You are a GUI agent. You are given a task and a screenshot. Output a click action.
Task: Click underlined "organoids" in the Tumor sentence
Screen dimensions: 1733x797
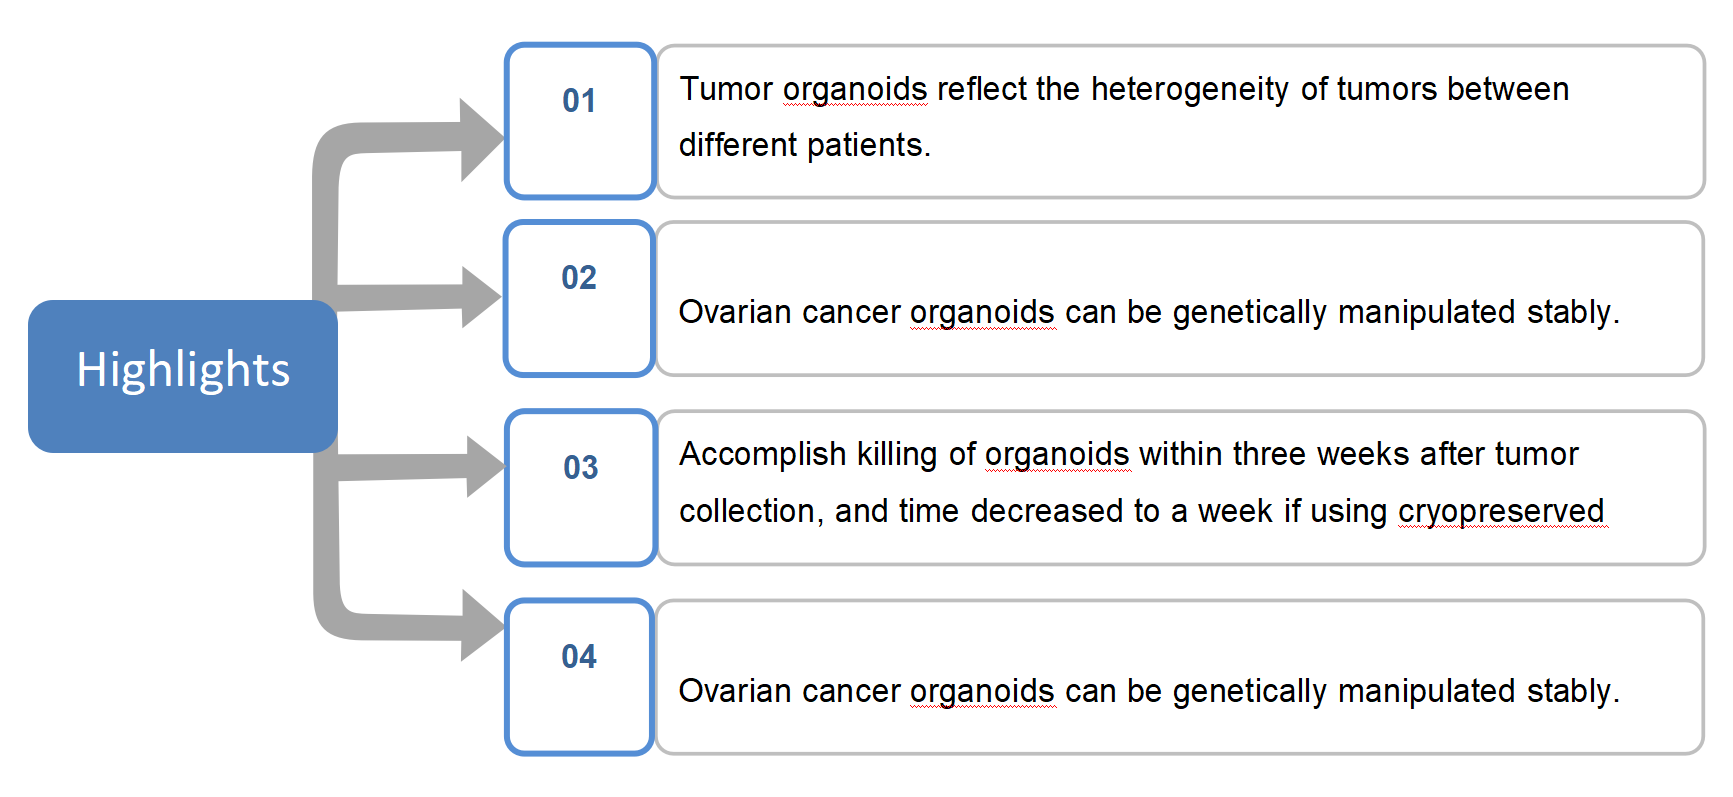(855, 89)
